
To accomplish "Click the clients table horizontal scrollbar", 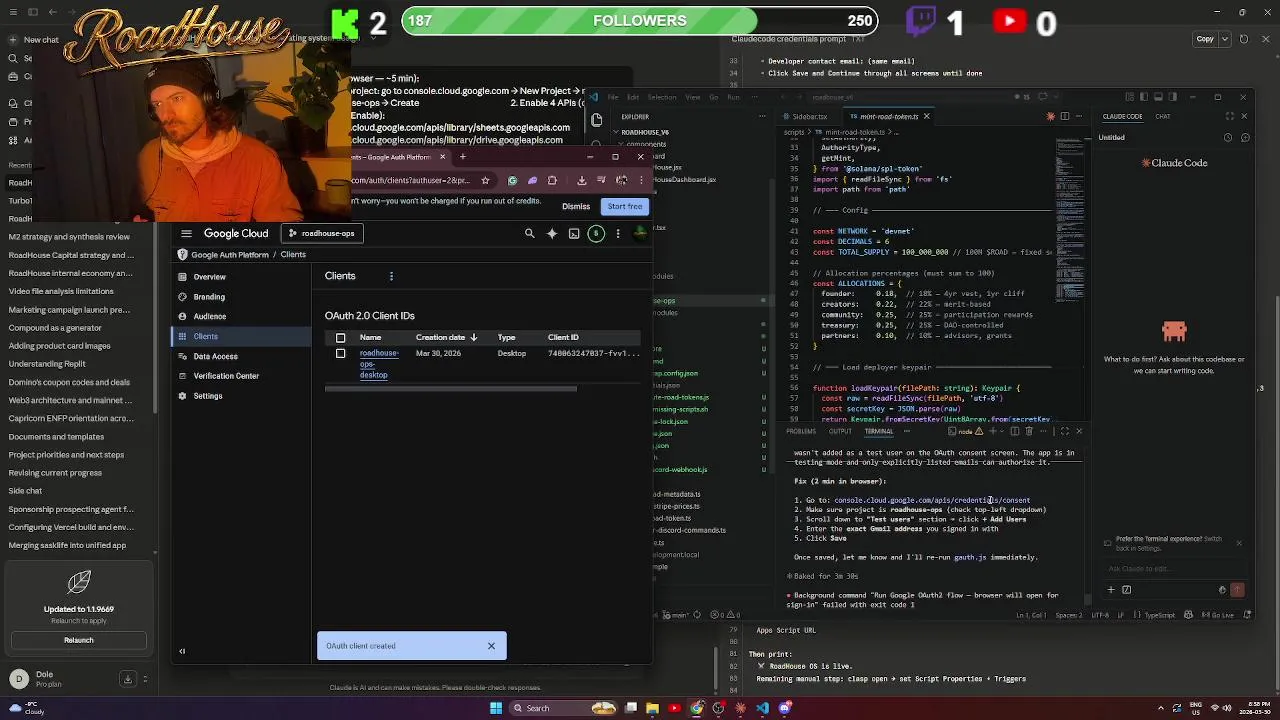I will 451,388.
